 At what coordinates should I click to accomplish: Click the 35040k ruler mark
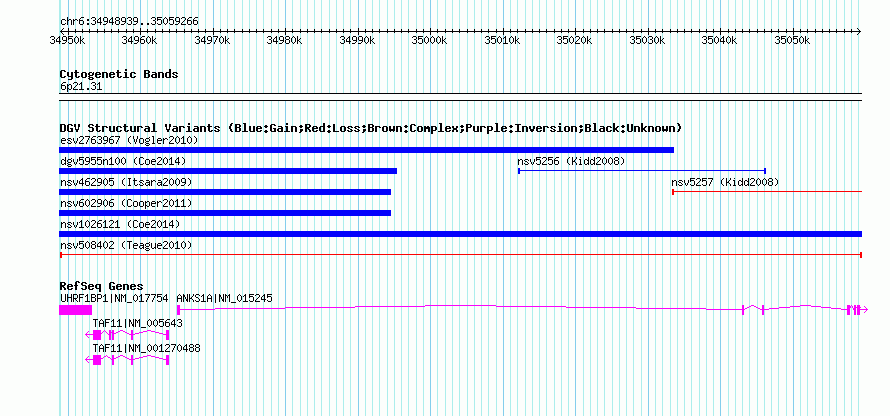[x=720, y=40]
